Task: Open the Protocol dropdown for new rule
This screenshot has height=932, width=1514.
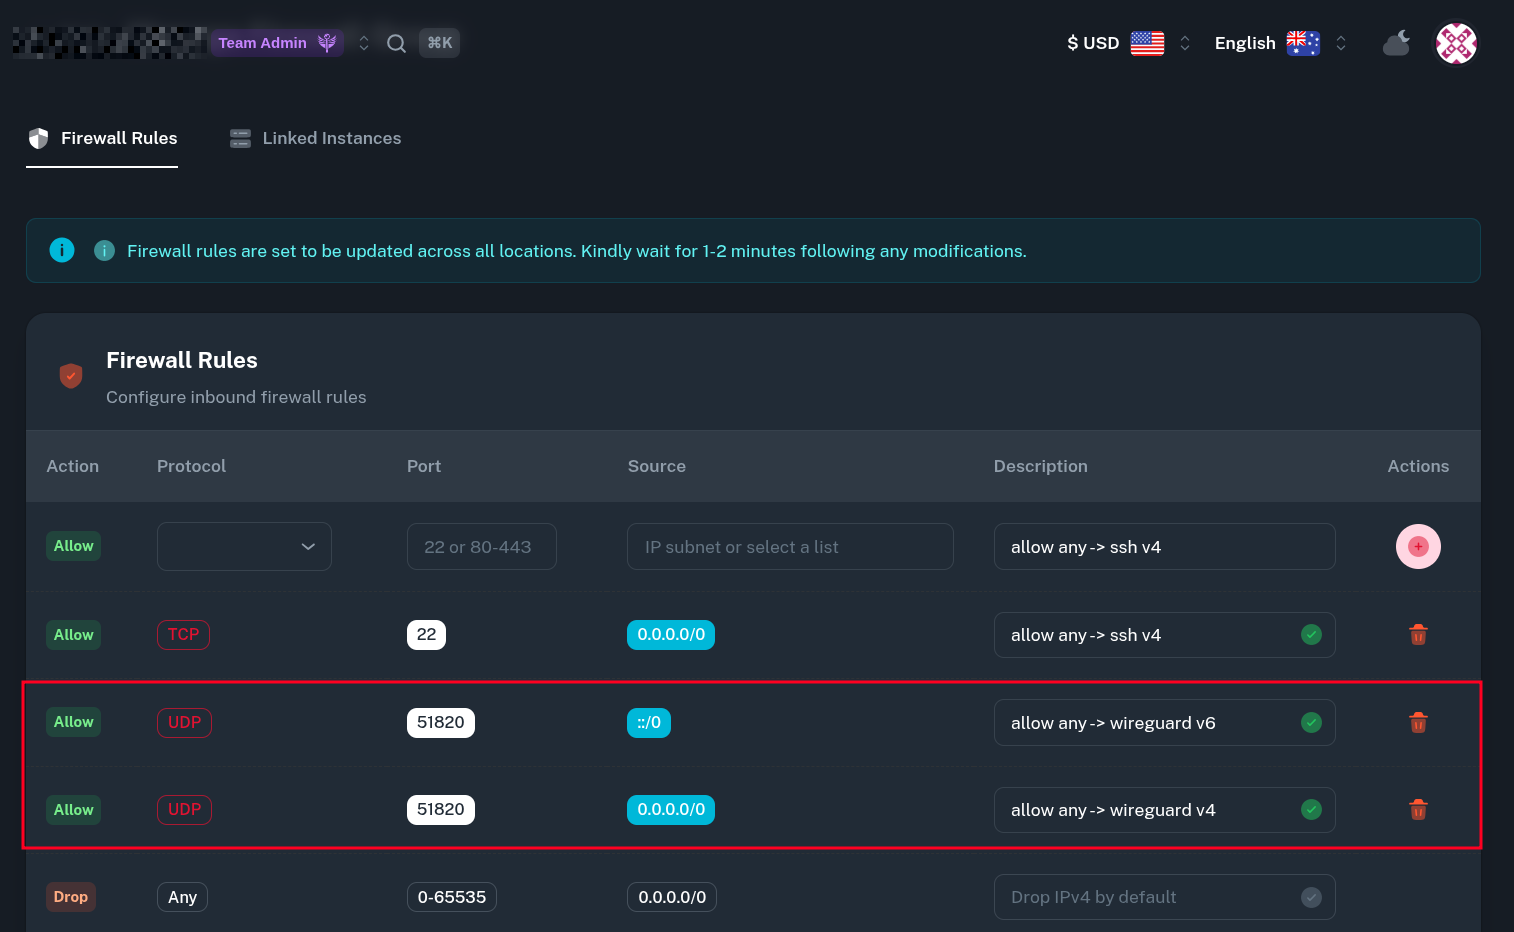Action: (x=244, y=546)
